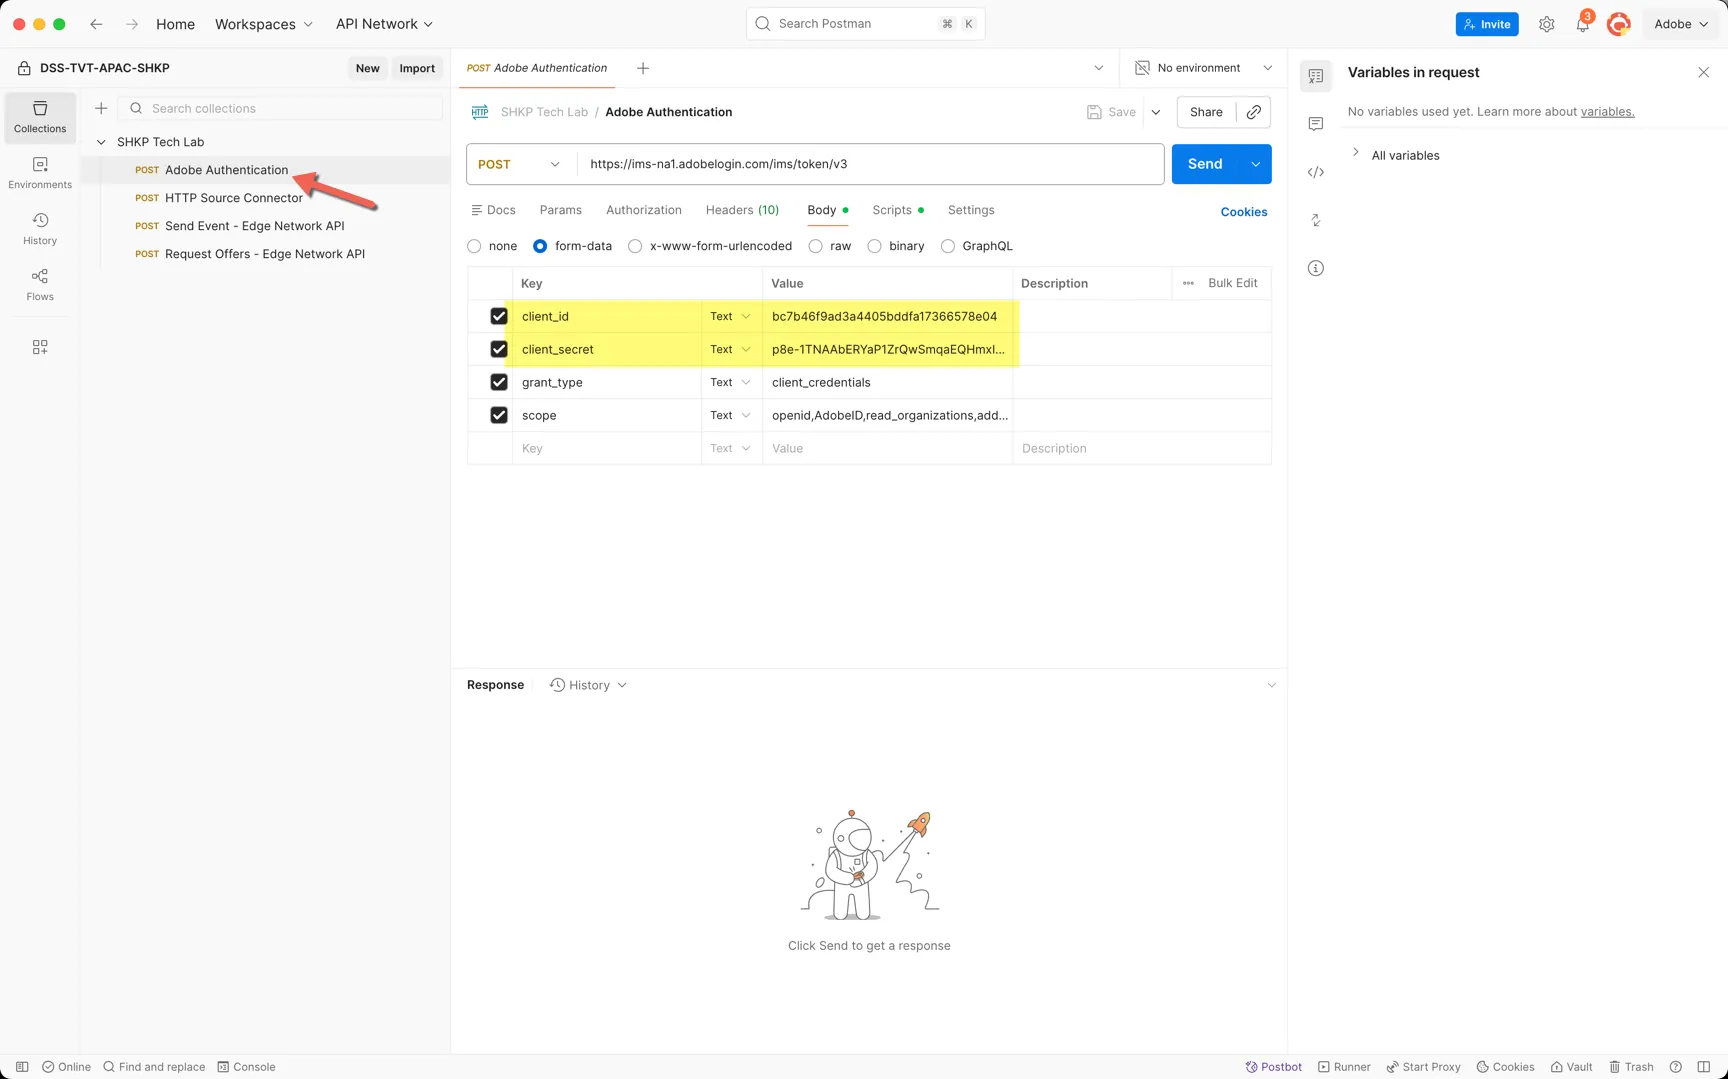Screen dimensions: 1728x1079
Task: Collapse the SHKP Tech Lab collection
Action: pyautogui.click(x=101, y=142)
